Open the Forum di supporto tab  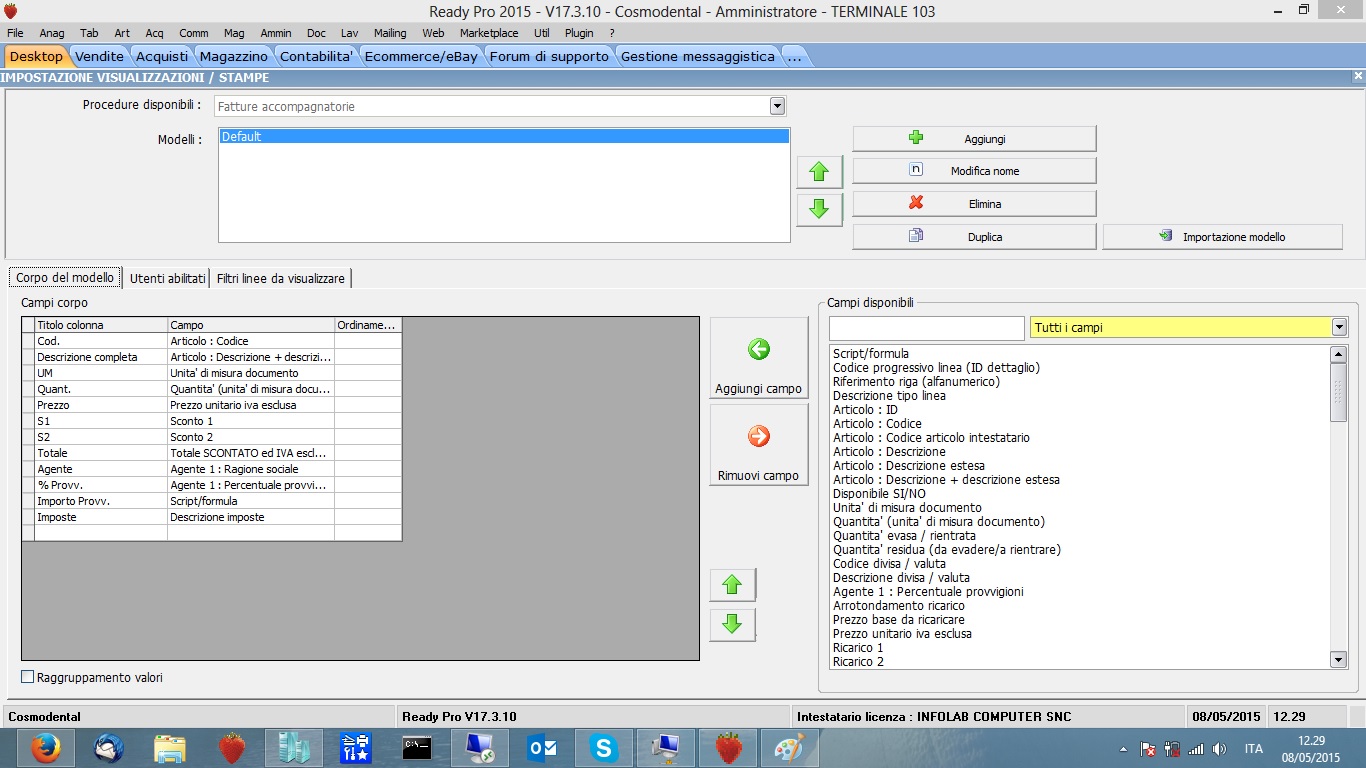click(x=549, y=56)
